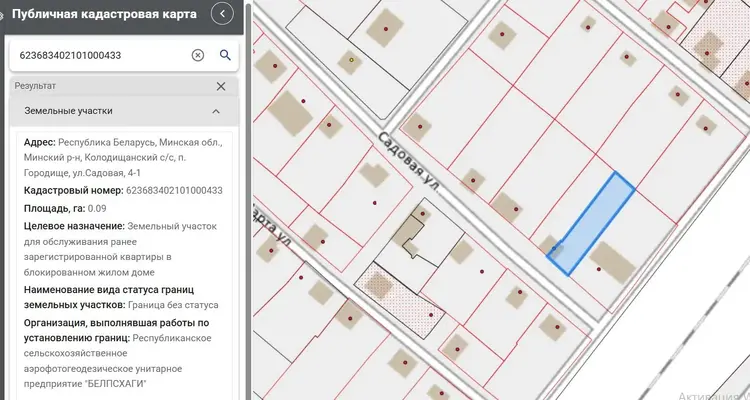Click the Результат header label
The image size is (750, 400).
(x=35, y=86)
